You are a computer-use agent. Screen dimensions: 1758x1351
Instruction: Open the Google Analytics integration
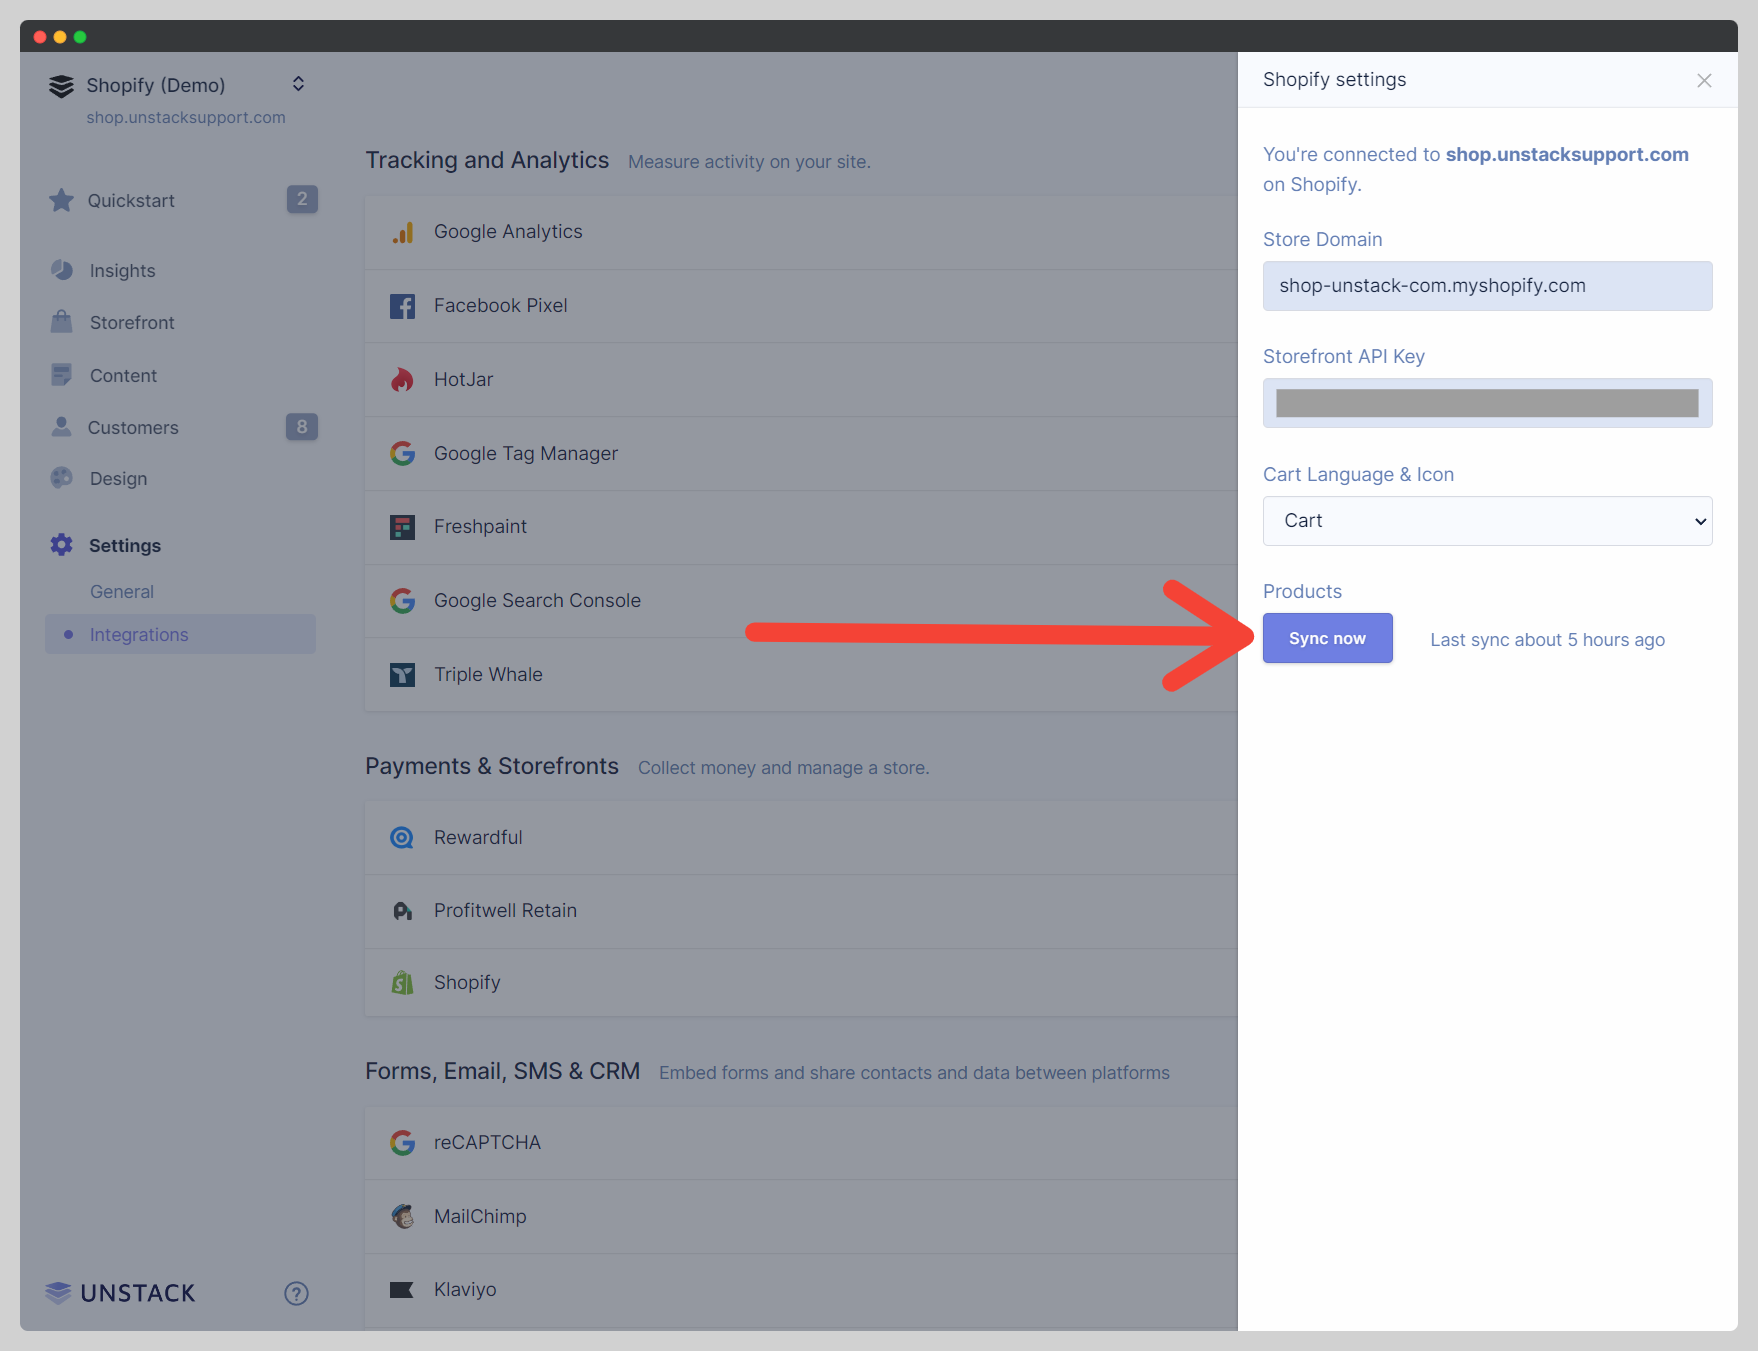(x=507, y=231)
